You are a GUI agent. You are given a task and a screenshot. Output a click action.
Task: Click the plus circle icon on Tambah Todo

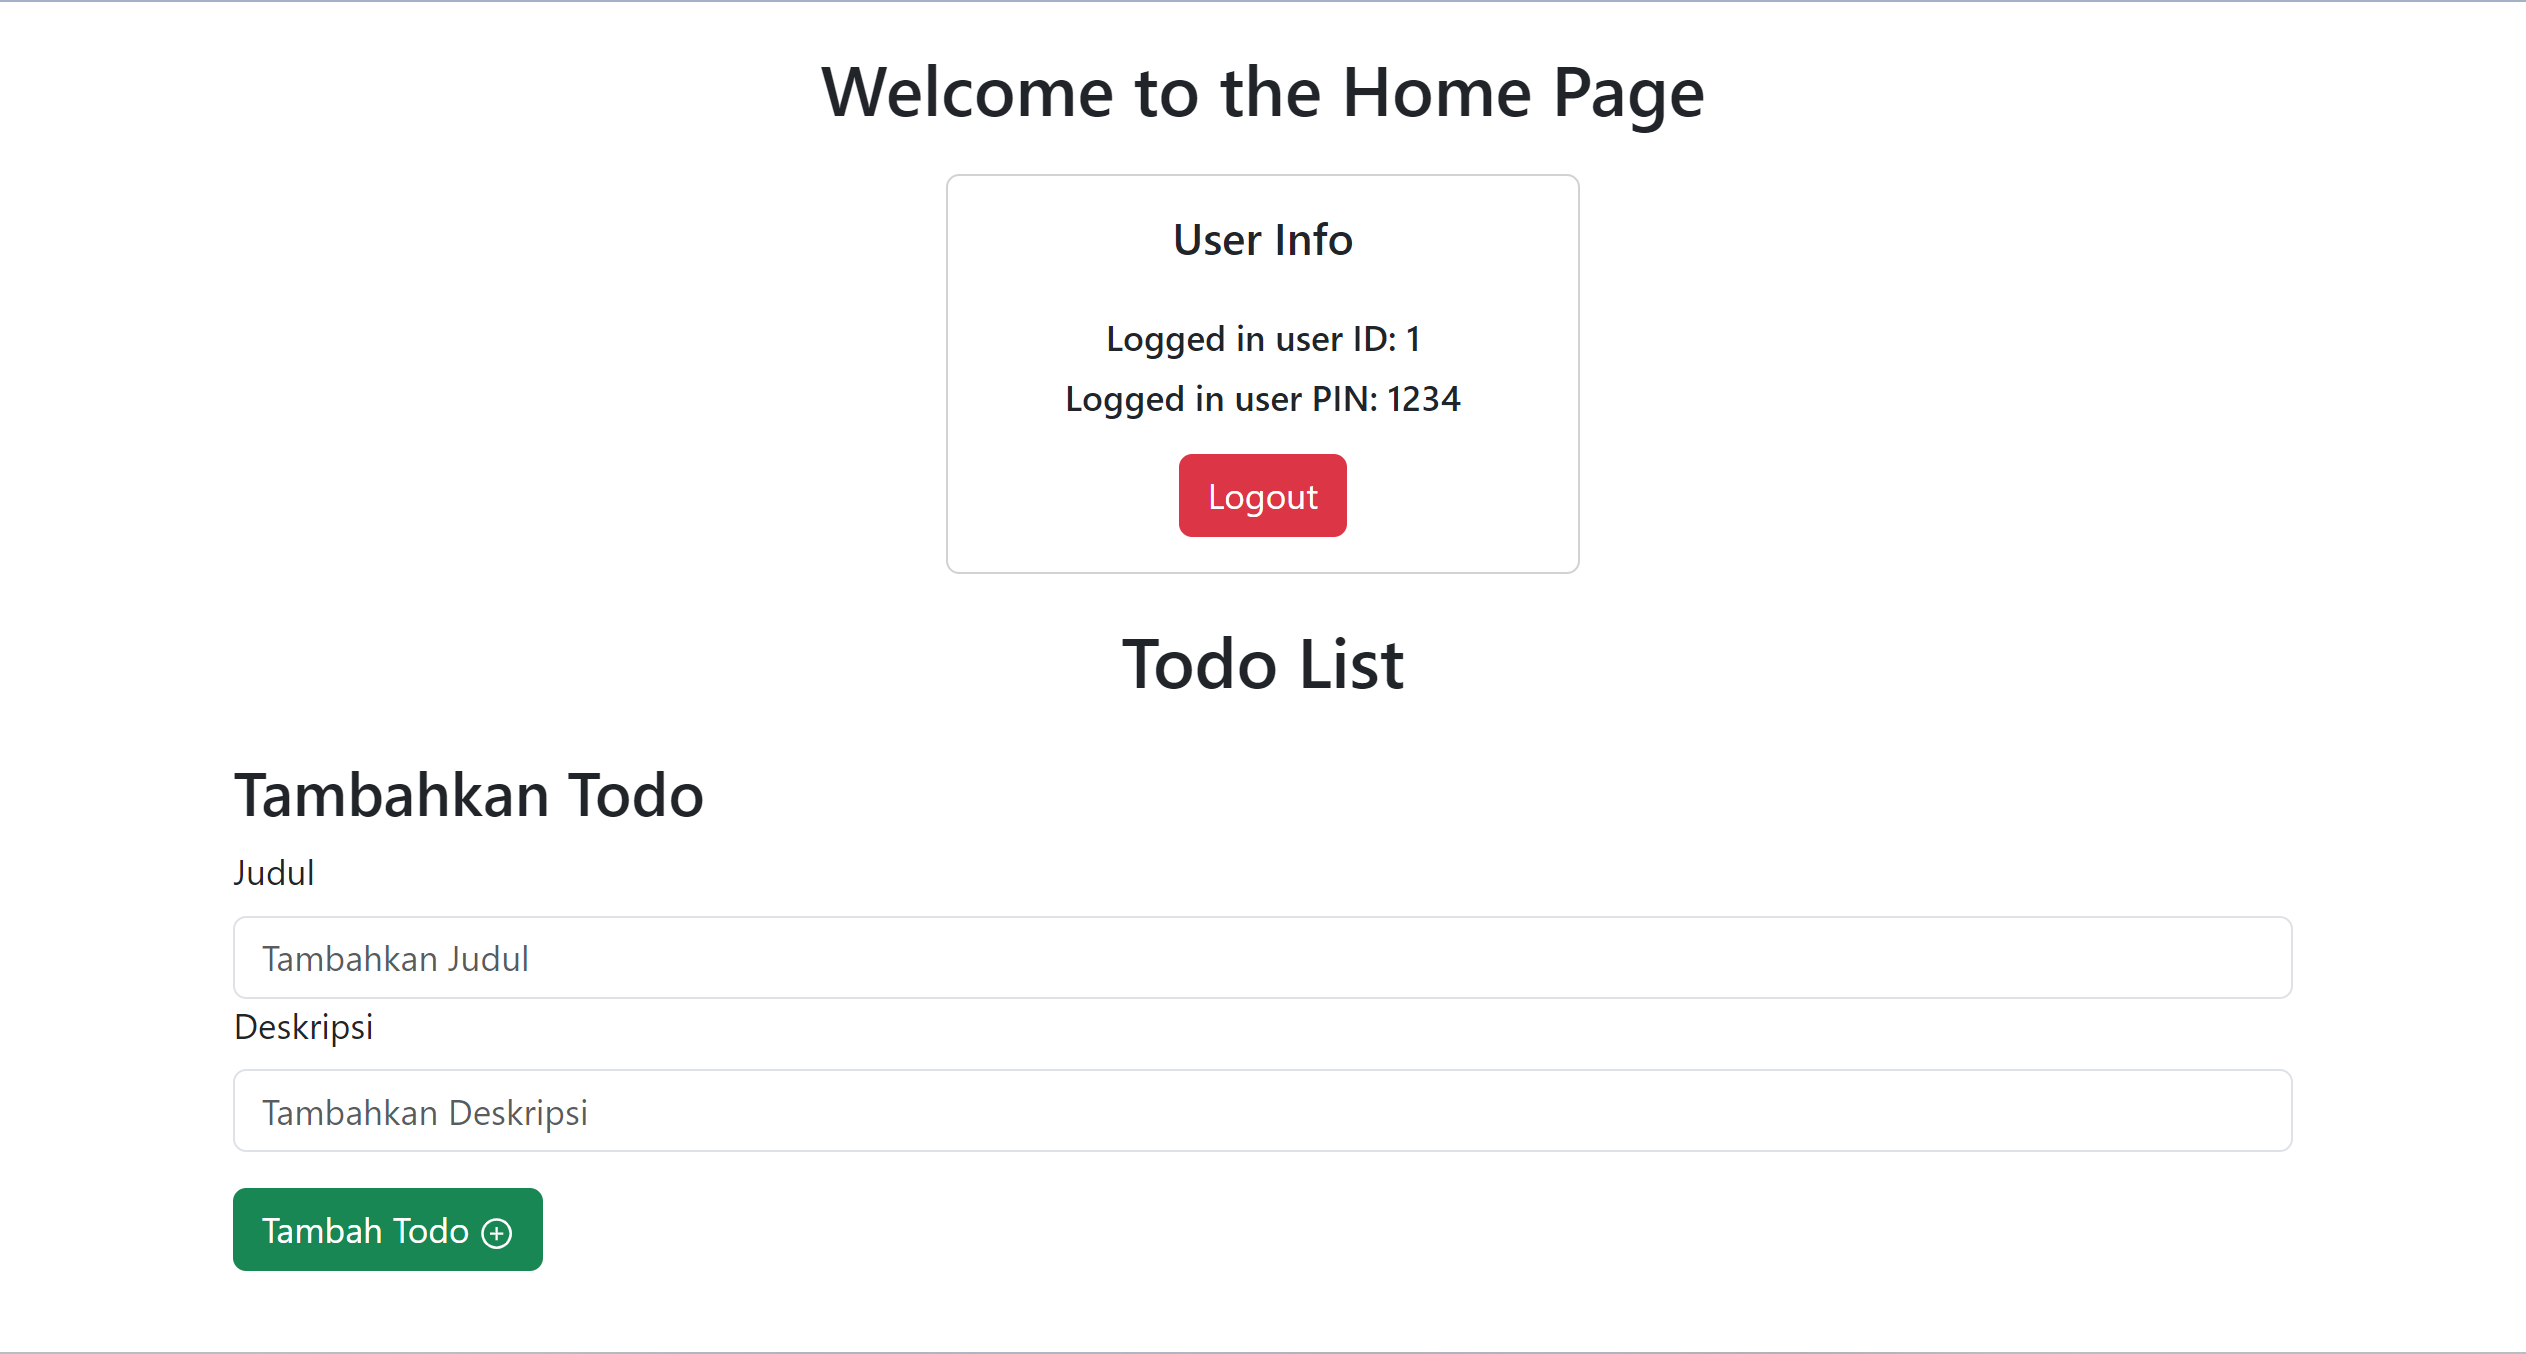497,1233
